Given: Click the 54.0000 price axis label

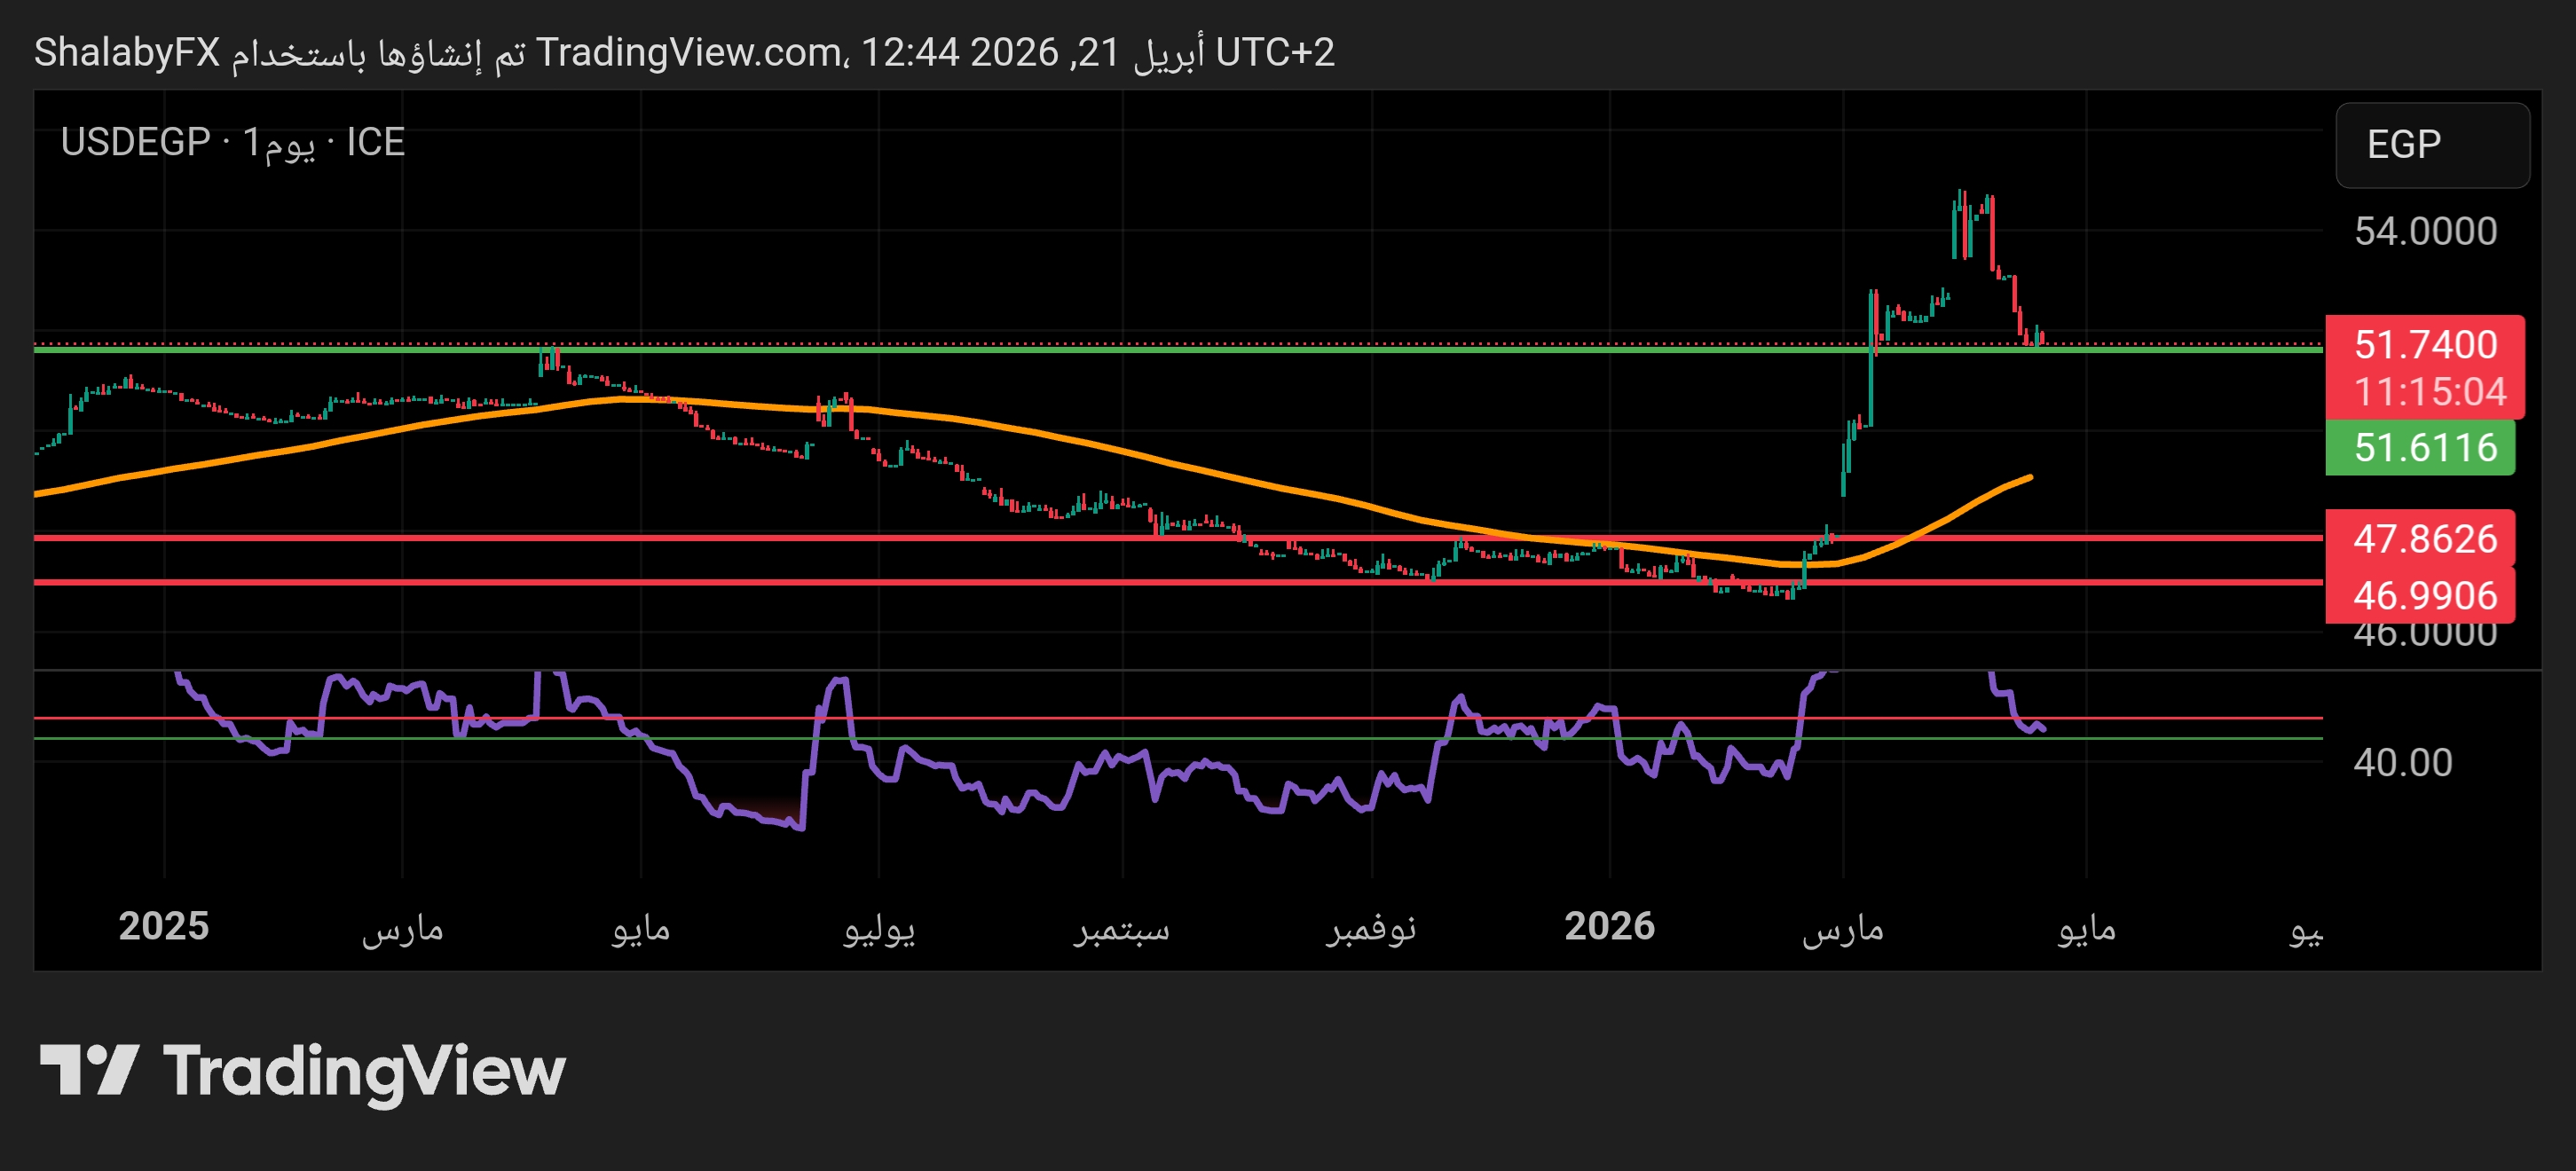Looking at the screenshot, I should click(x=2424, y=232).
